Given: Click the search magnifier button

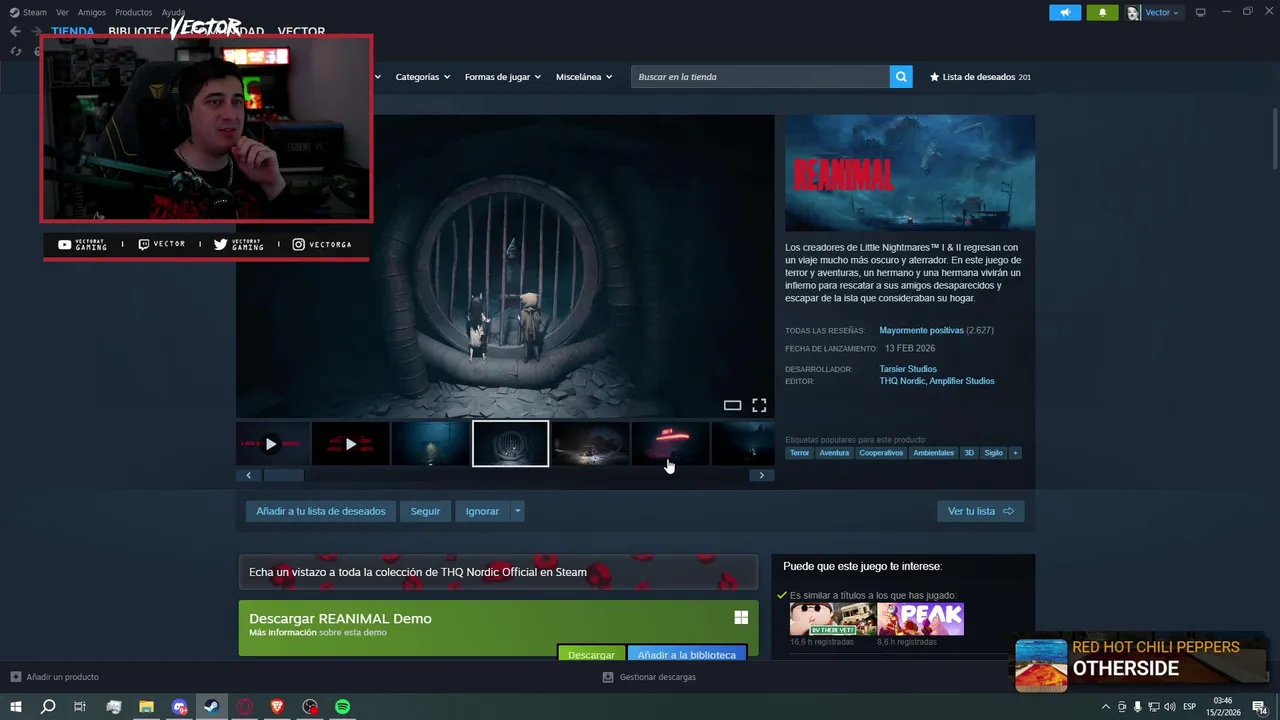Looking at the screenshot, I should [x=901, y=77].
